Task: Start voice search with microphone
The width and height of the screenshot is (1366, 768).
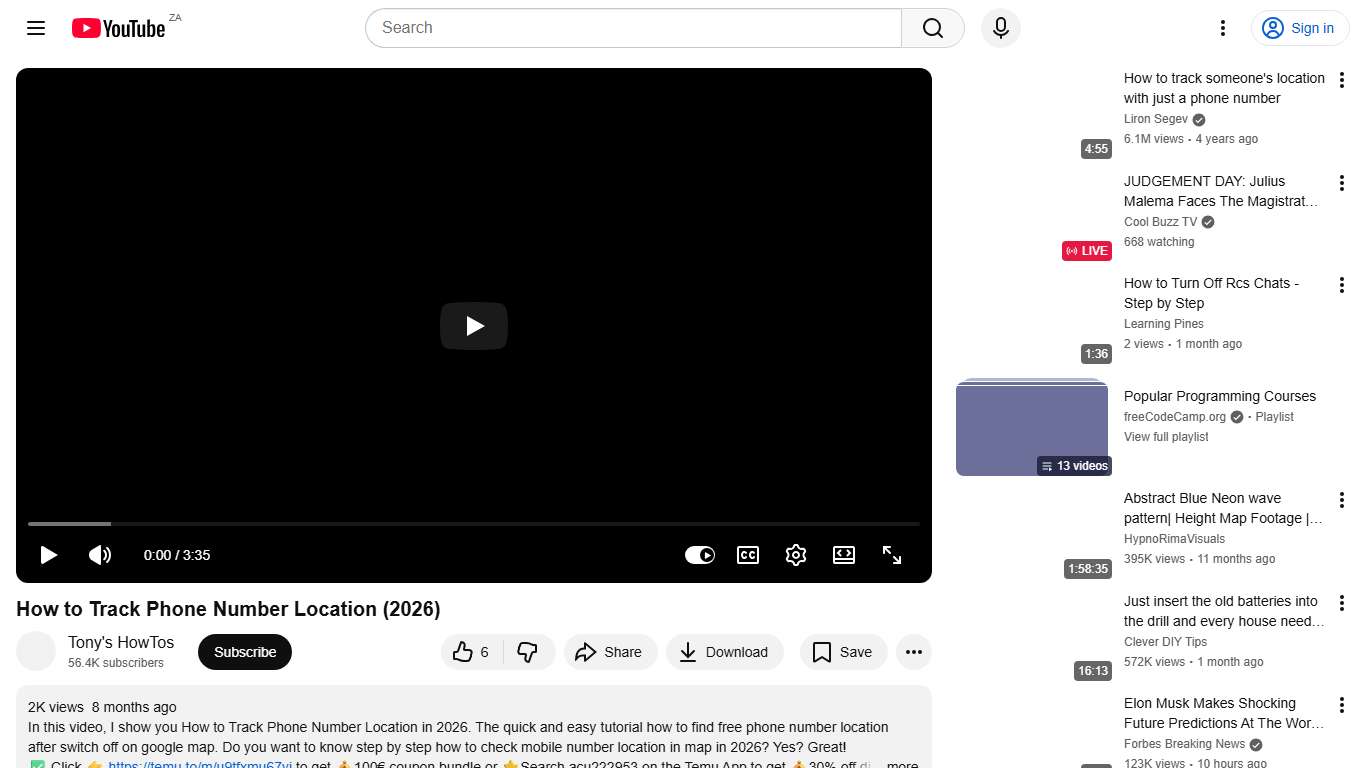Action: [1000, 28]
